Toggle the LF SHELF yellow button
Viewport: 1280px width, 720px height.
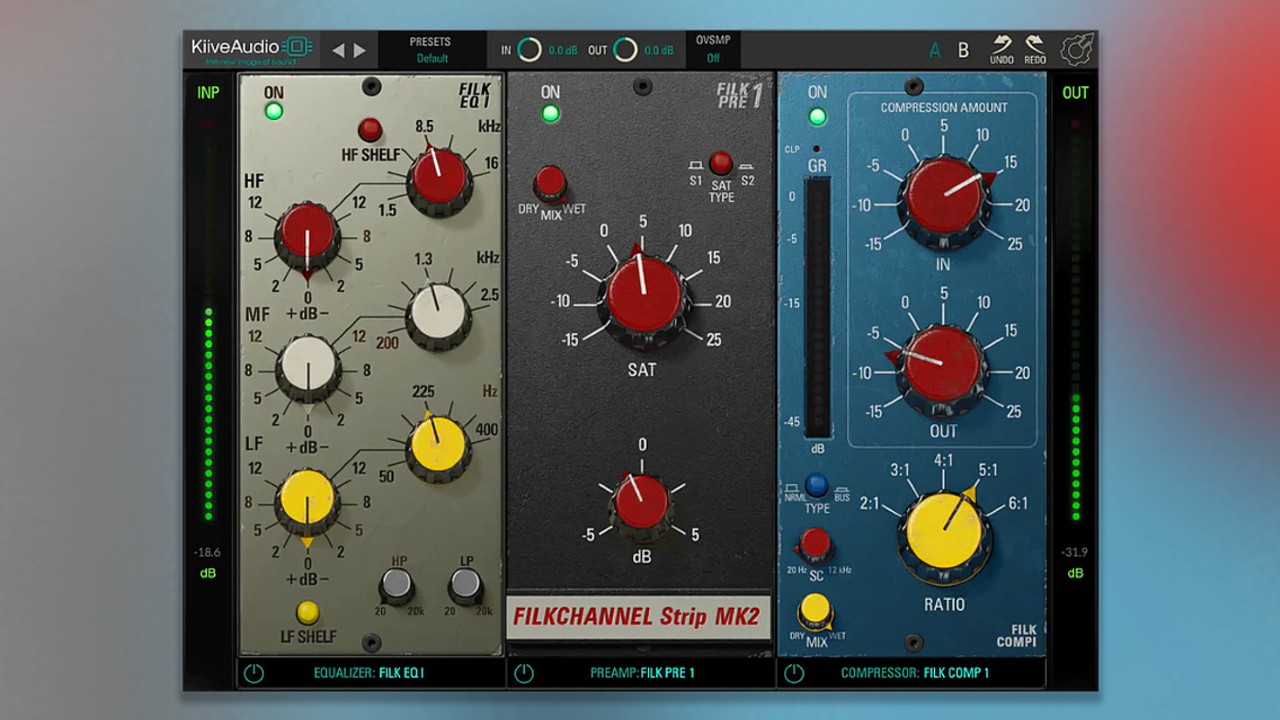[308, 612]
